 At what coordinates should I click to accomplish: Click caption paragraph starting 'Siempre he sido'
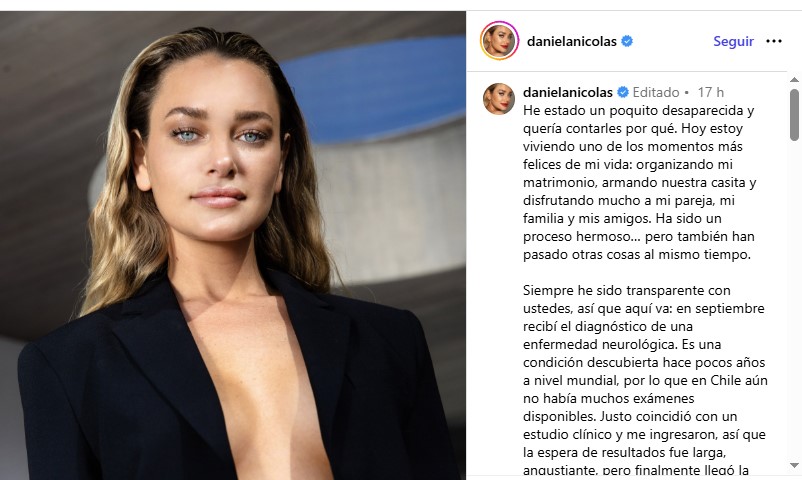[645, 380]
